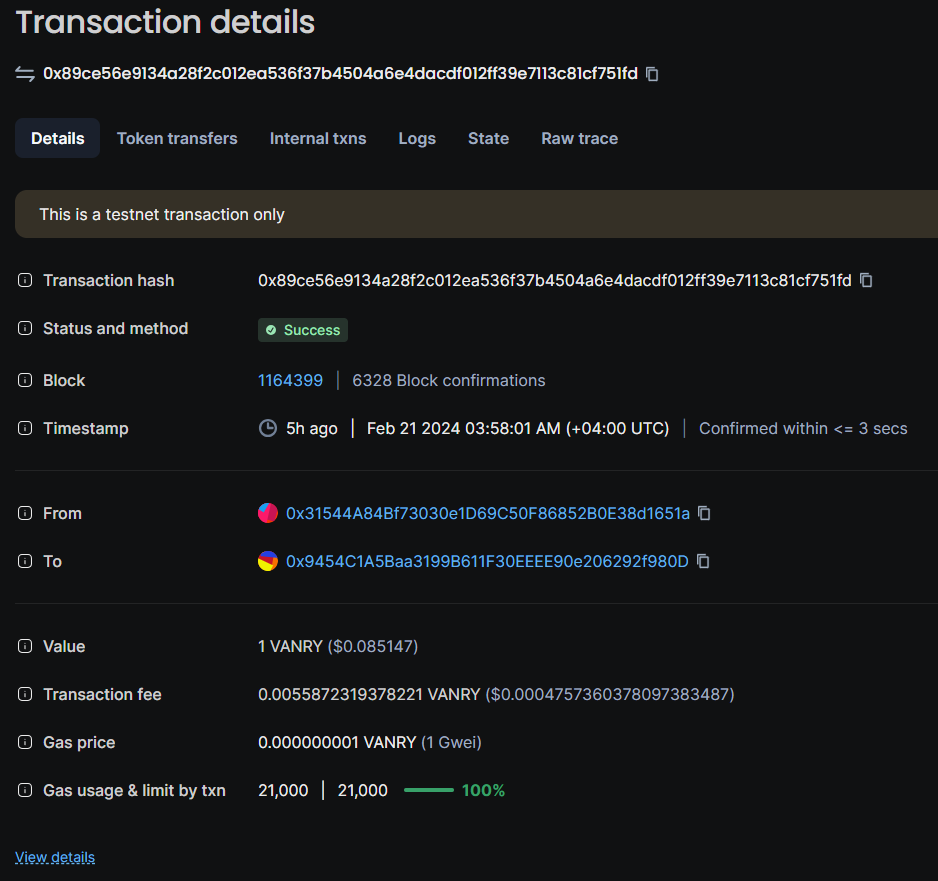This screenshot has width=938, height=881.
Task: Click info icon beside Gas price
Action: (x=25, y=742)
